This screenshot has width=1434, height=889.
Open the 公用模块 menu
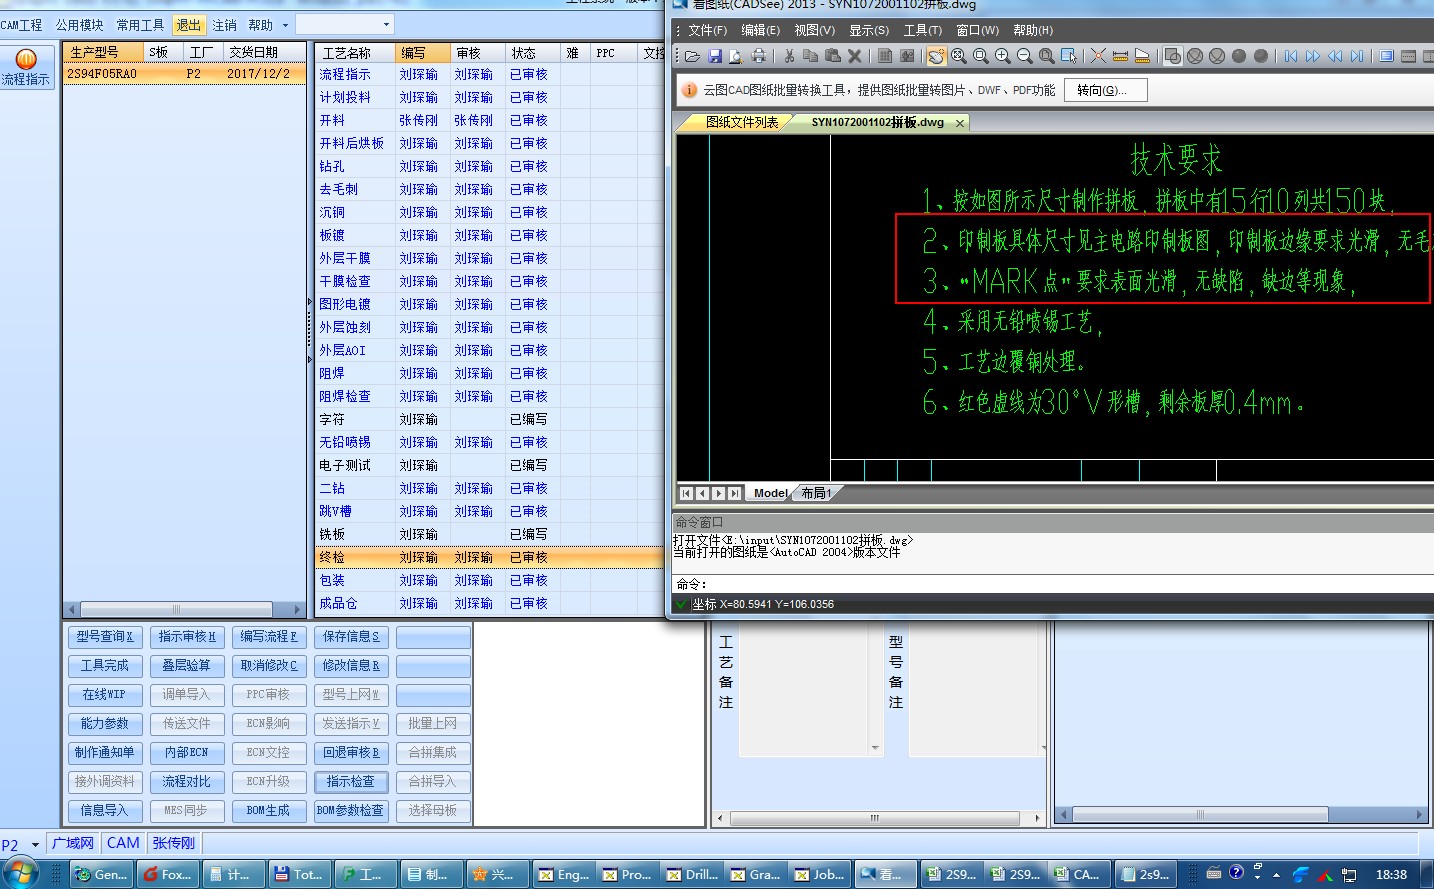(x=80, y=25)
